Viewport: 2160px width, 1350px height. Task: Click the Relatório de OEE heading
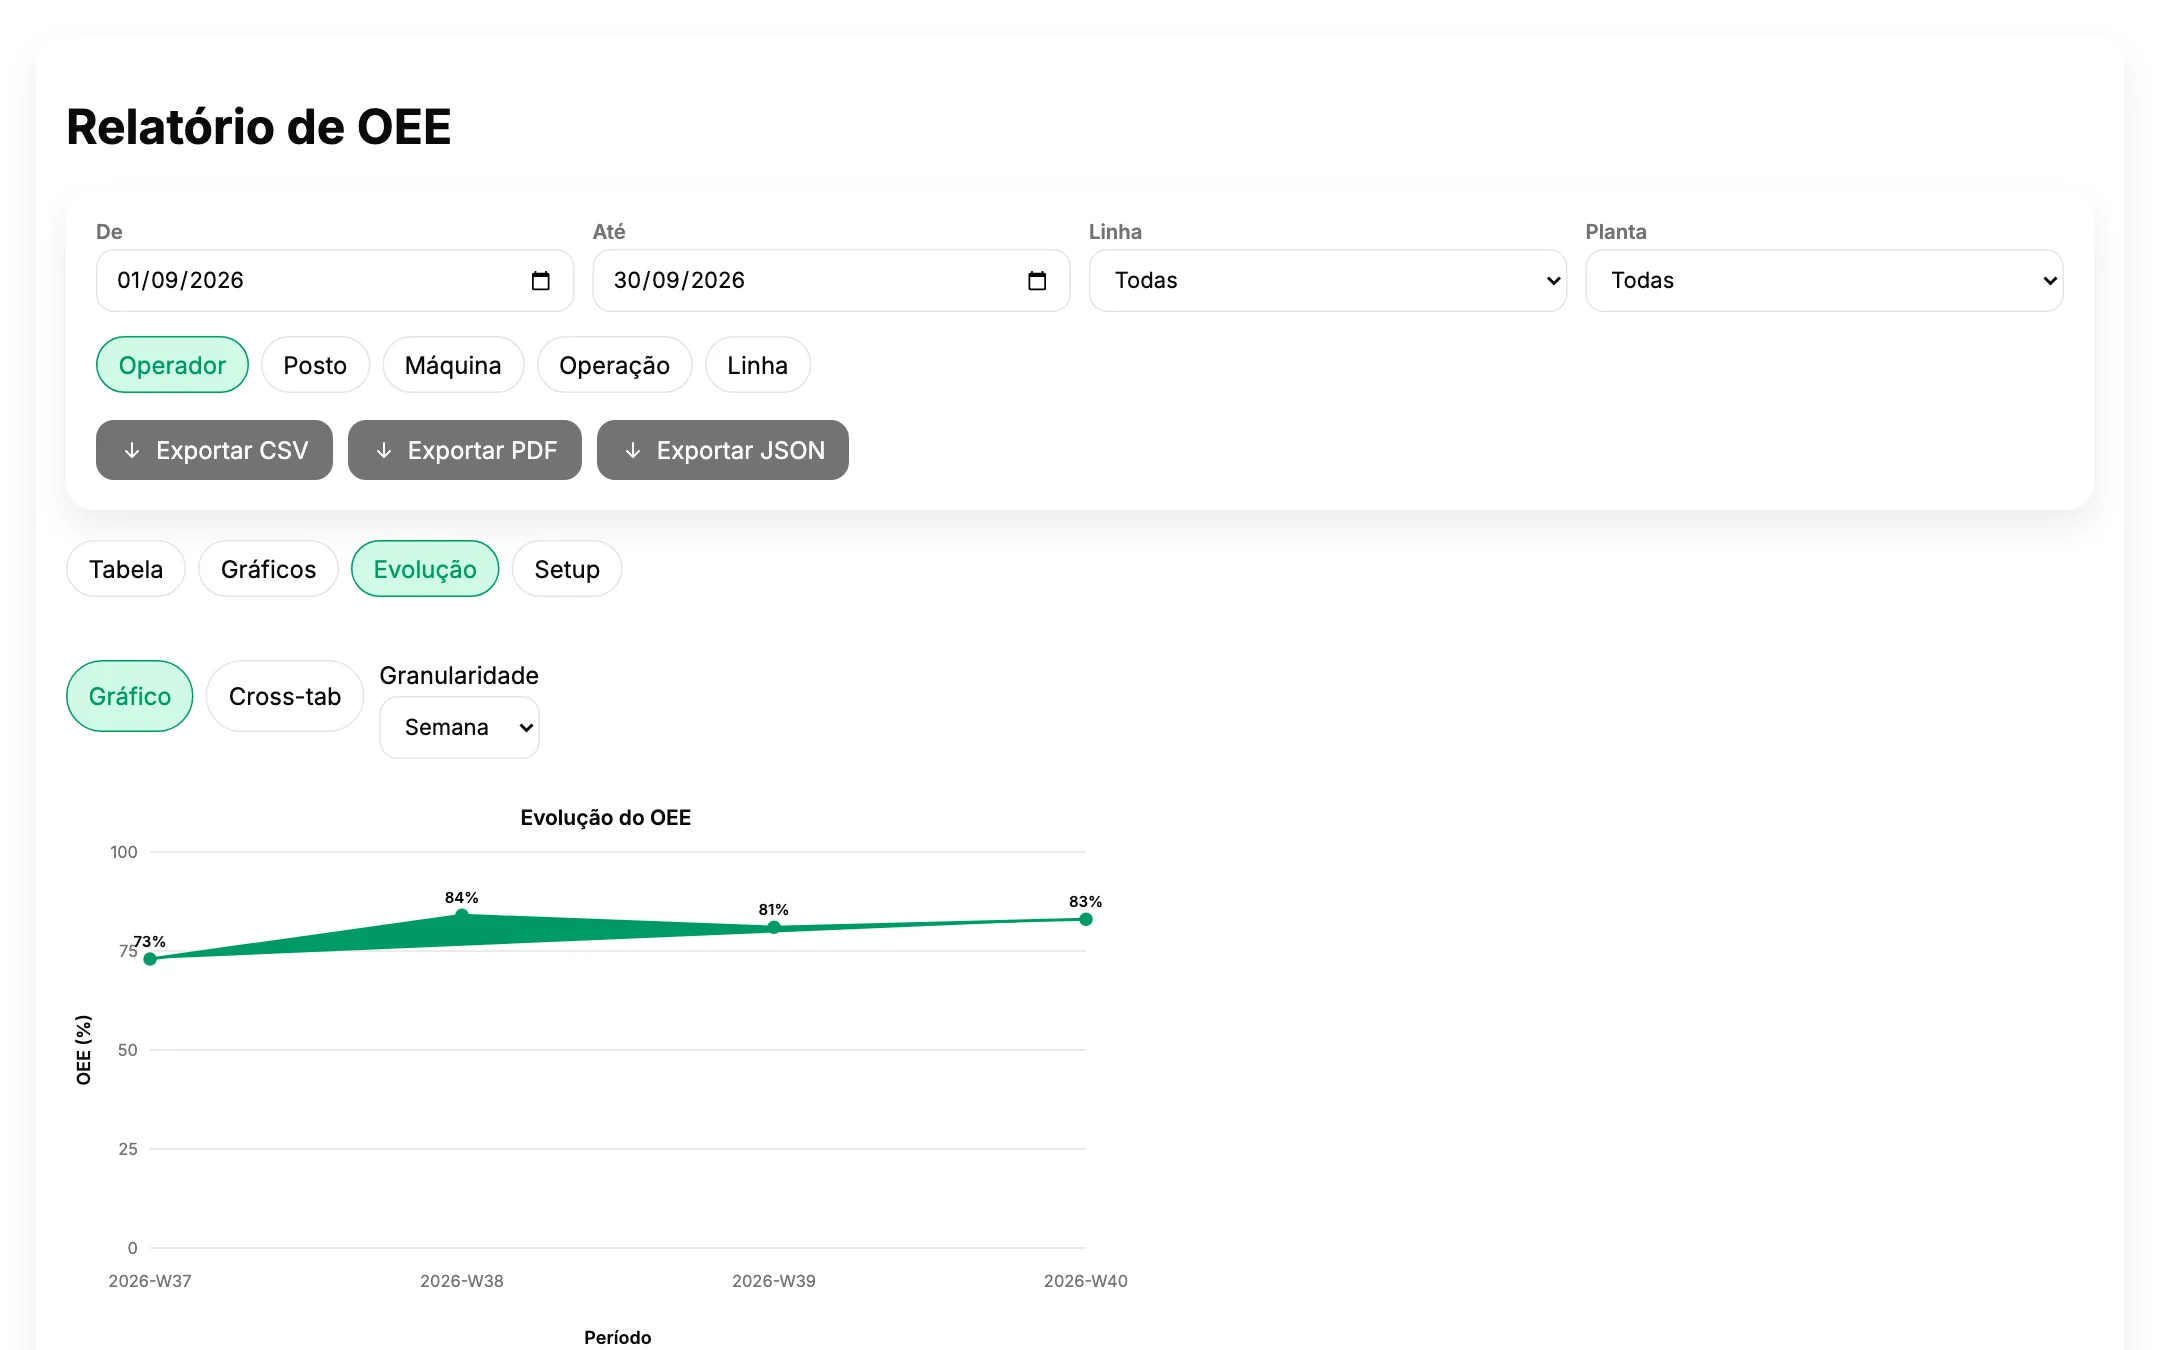coord(259,127)
